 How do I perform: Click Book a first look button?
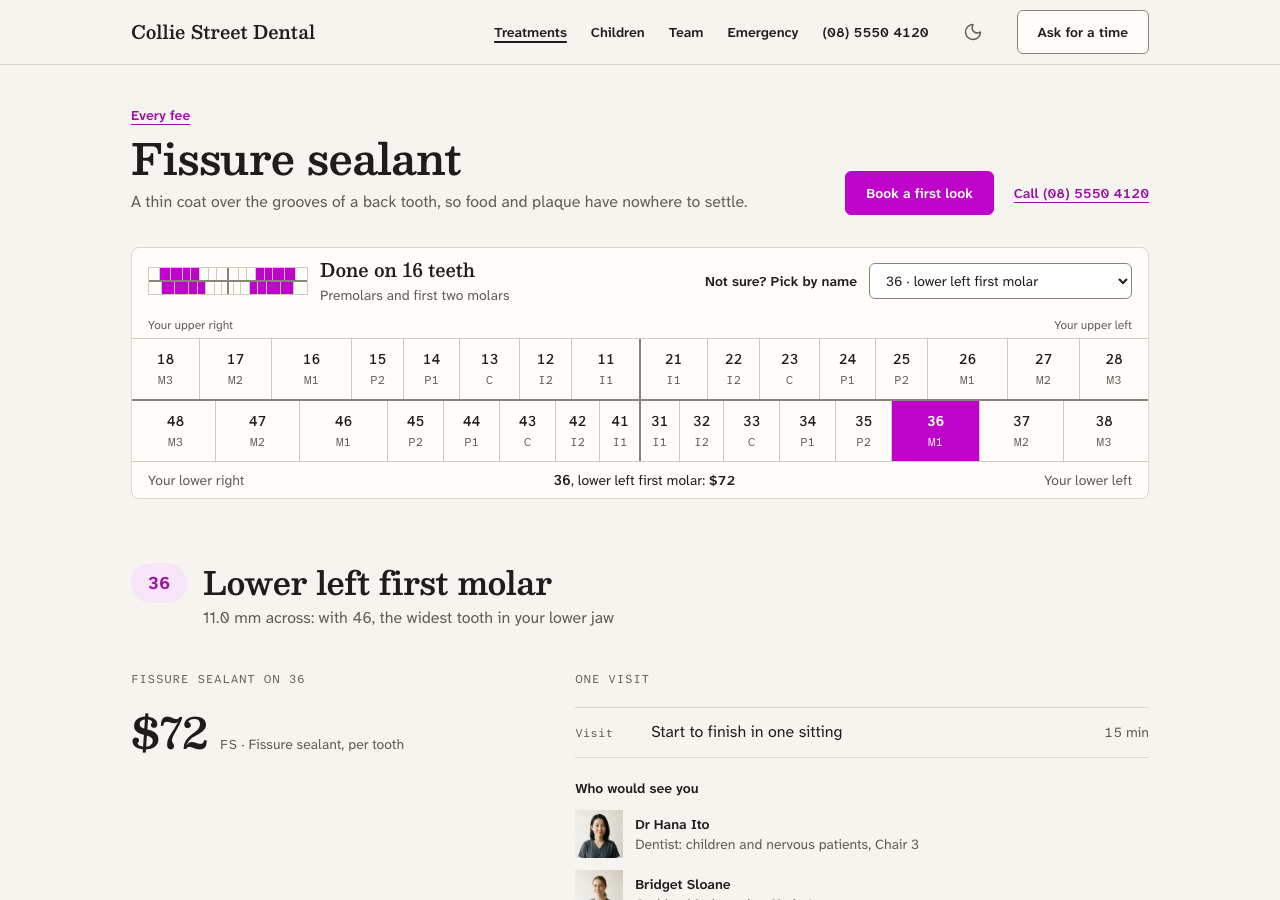click(x=919, y=193)
